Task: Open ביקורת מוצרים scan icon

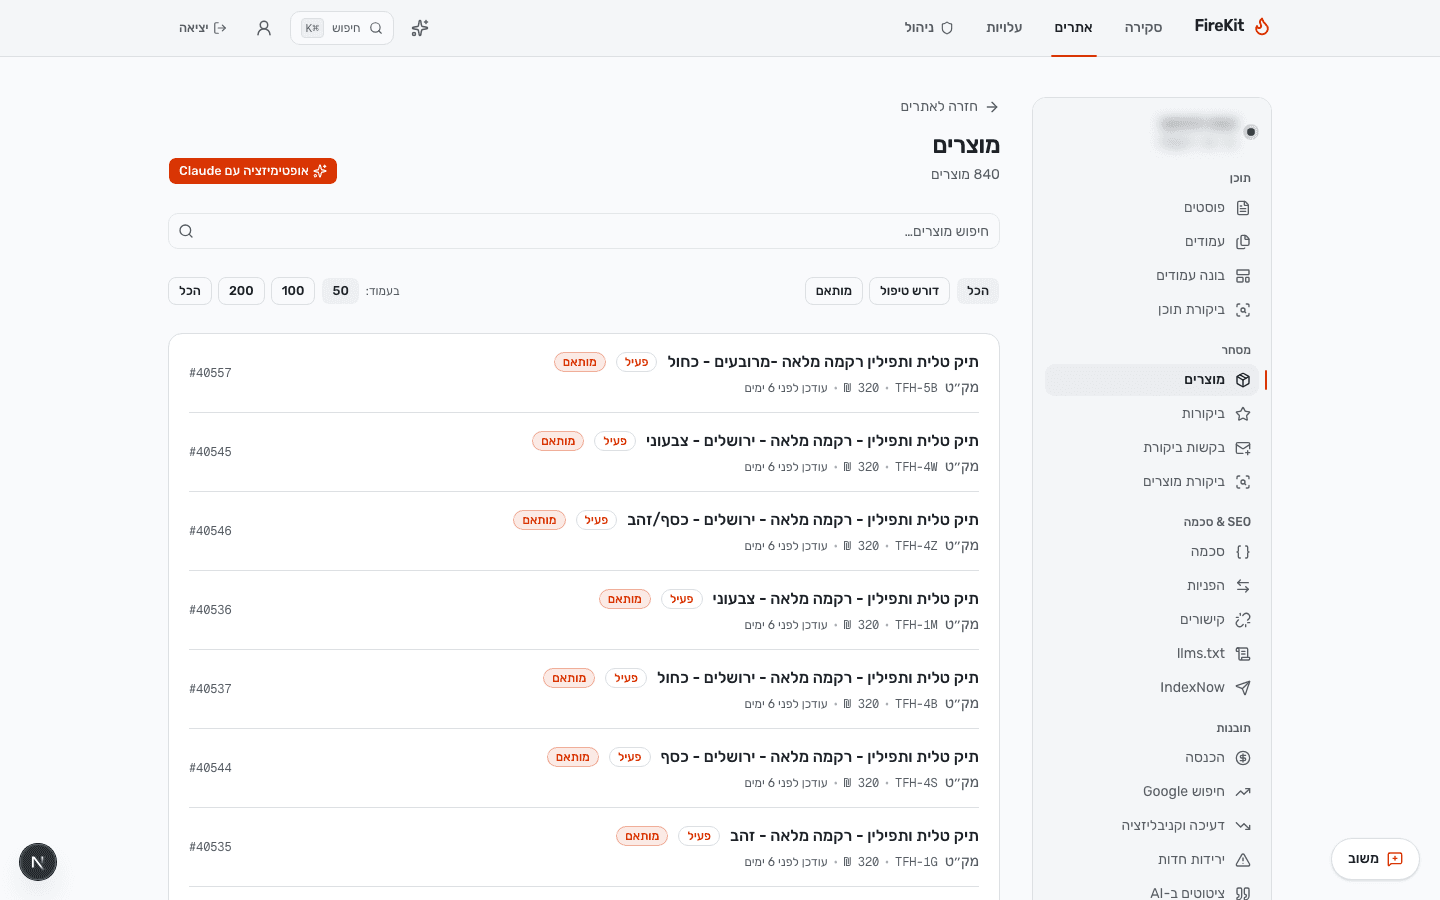Action: 1243,482
